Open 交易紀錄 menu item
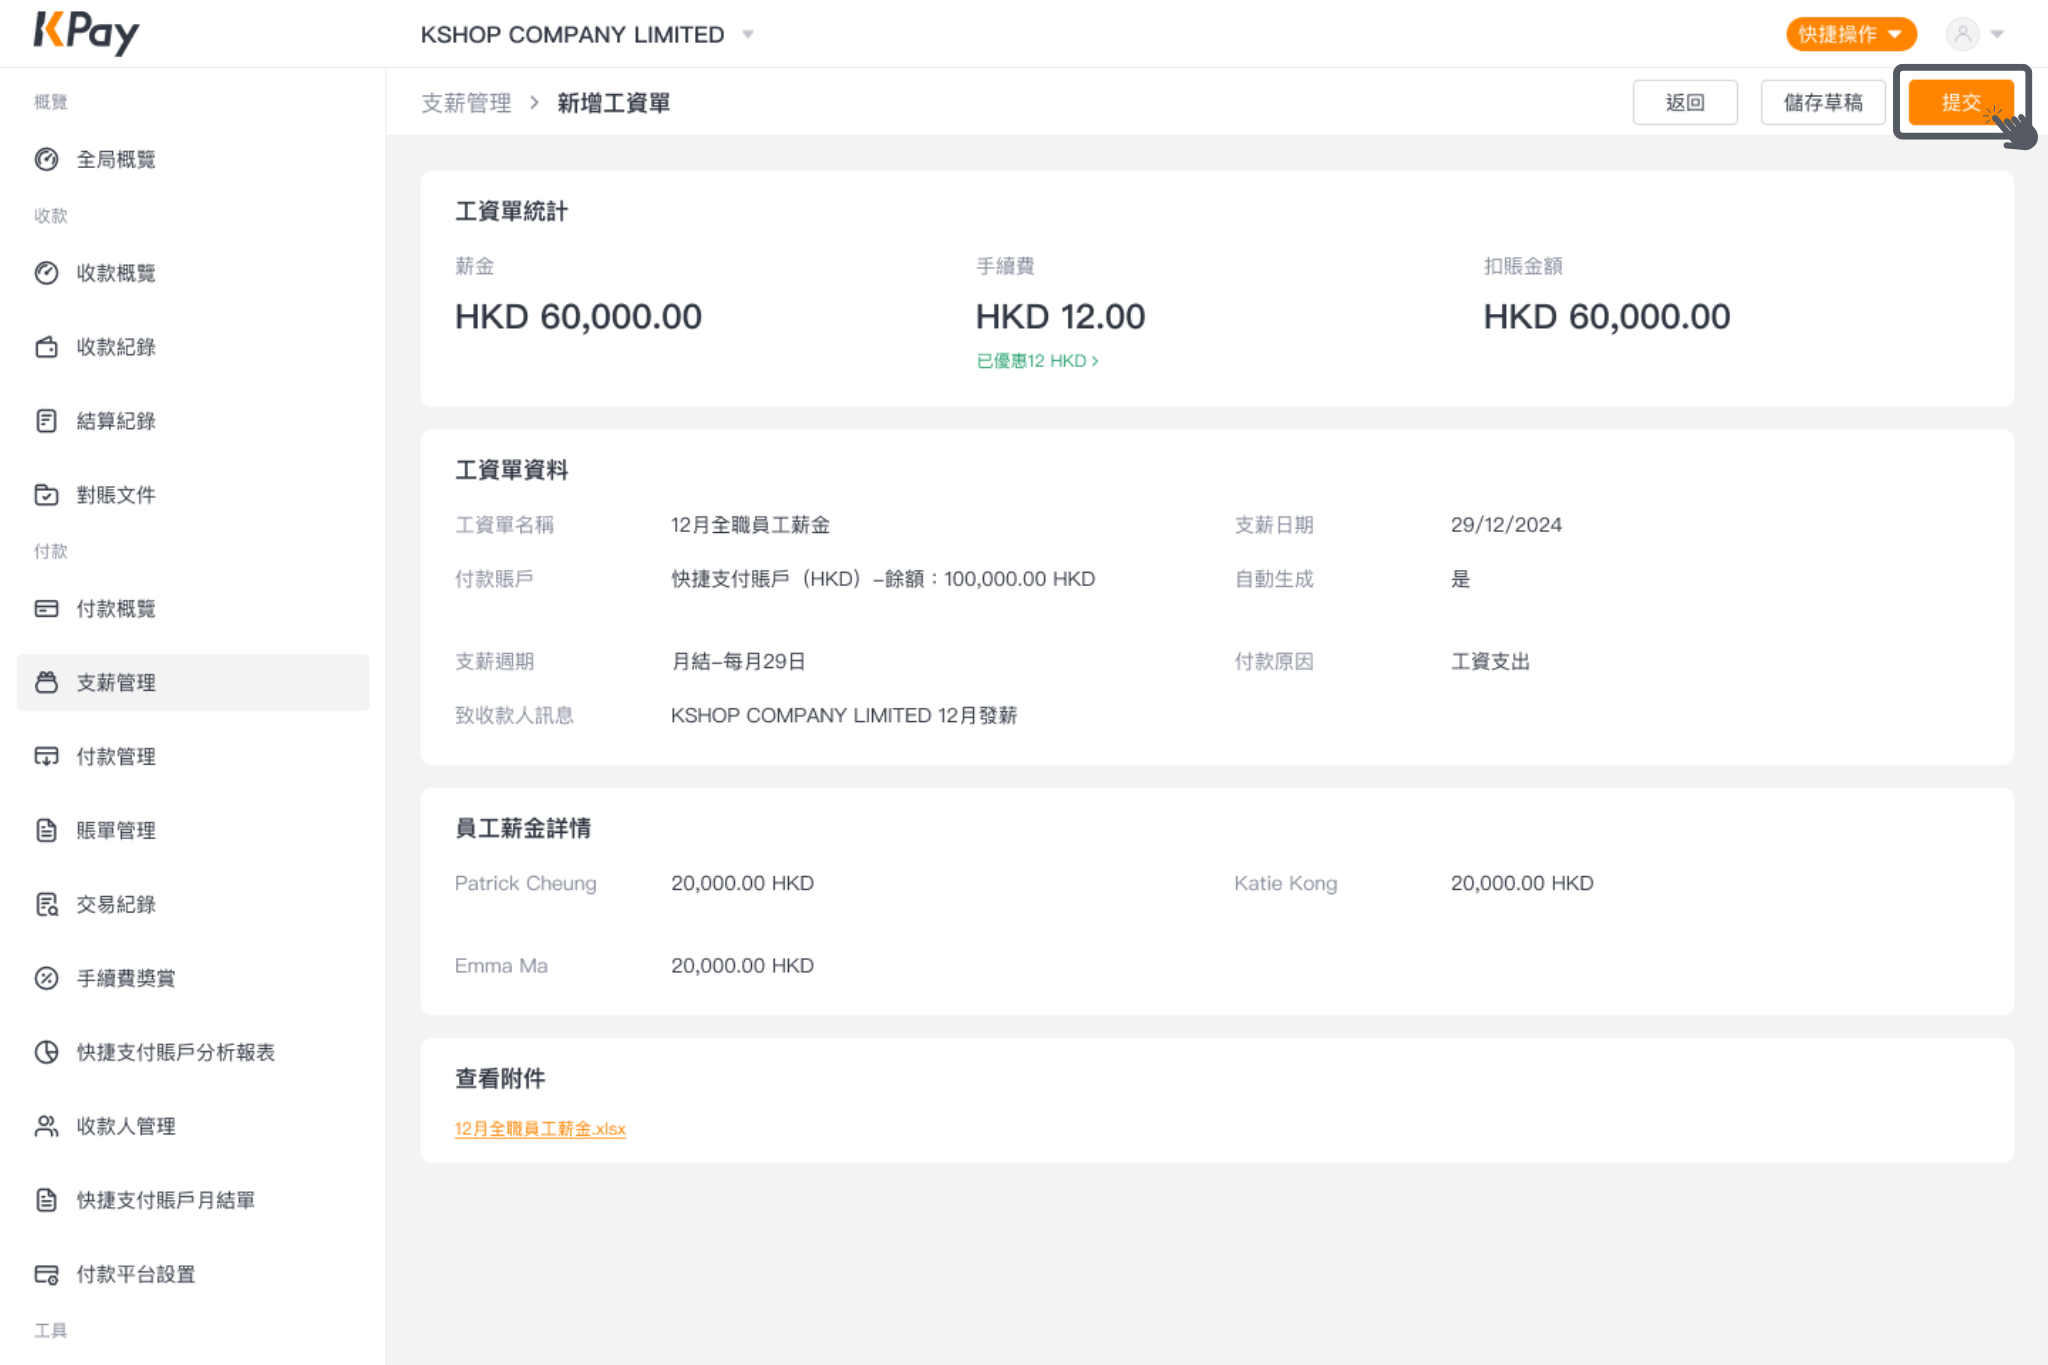Viewport: 2048px width, 1365px height. point(116,905)
